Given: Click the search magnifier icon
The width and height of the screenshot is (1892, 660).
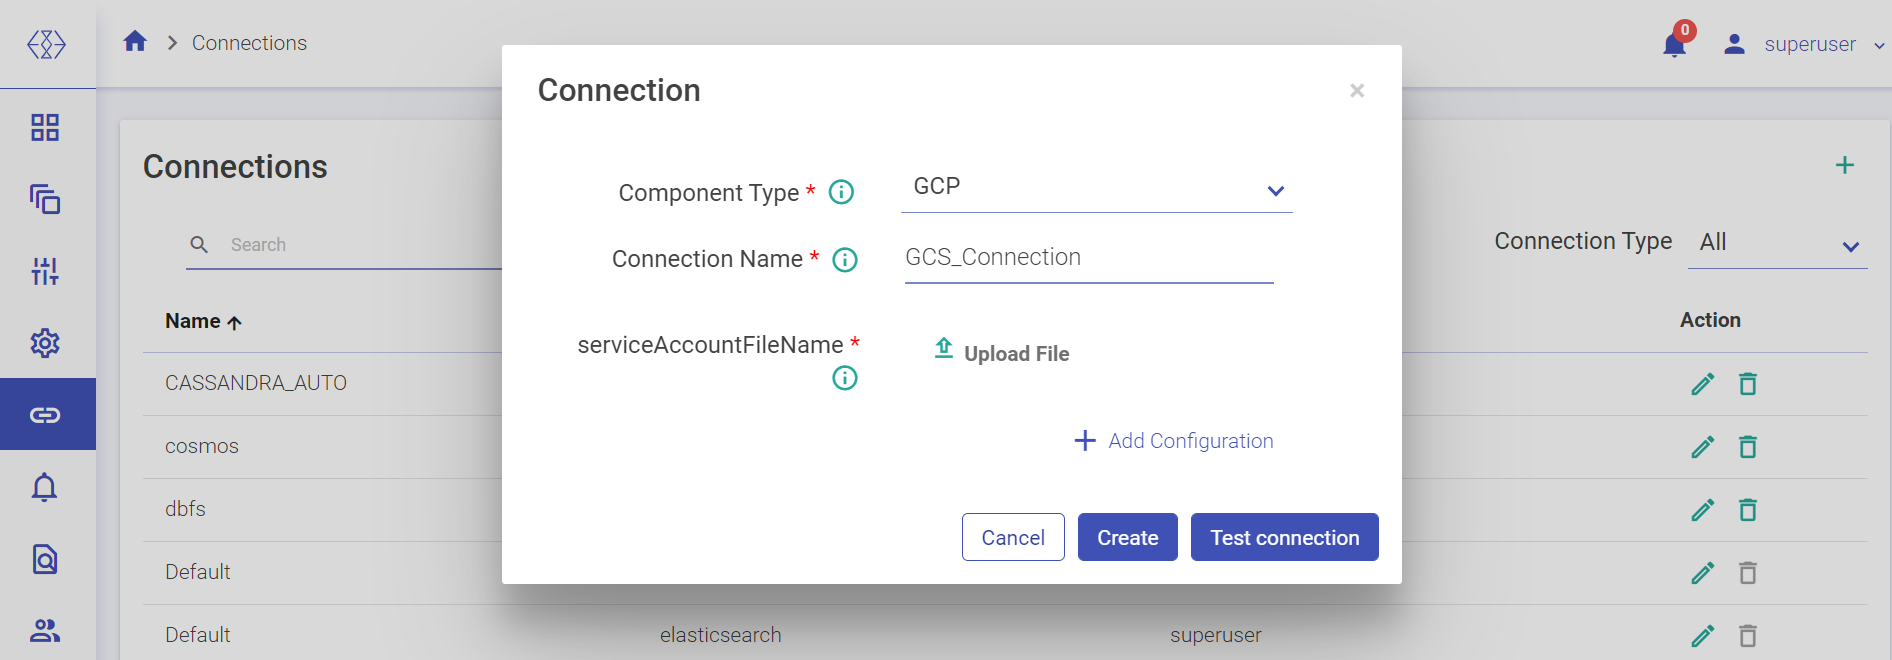Looking at the screenshot, I should pyautogui.click(x=199, y=245).
